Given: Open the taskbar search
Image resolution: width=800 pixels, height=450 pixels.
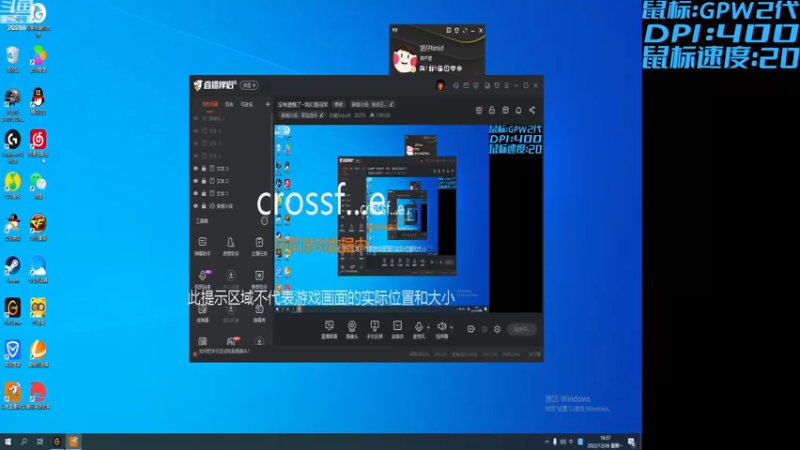Looking at the screenshot, I should pos(24,442).
